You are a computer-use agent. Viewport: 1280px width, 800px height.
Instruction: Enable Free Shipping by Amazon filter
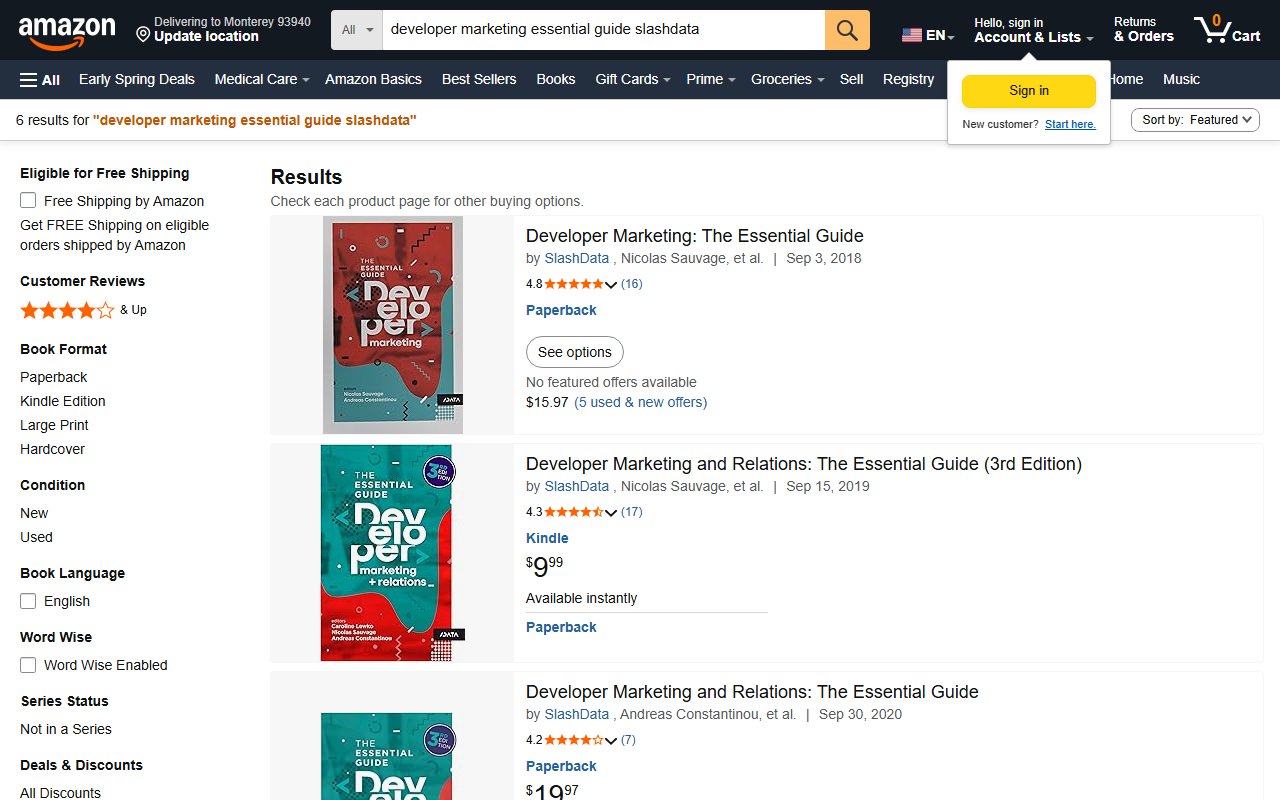(x=27, y=200)
